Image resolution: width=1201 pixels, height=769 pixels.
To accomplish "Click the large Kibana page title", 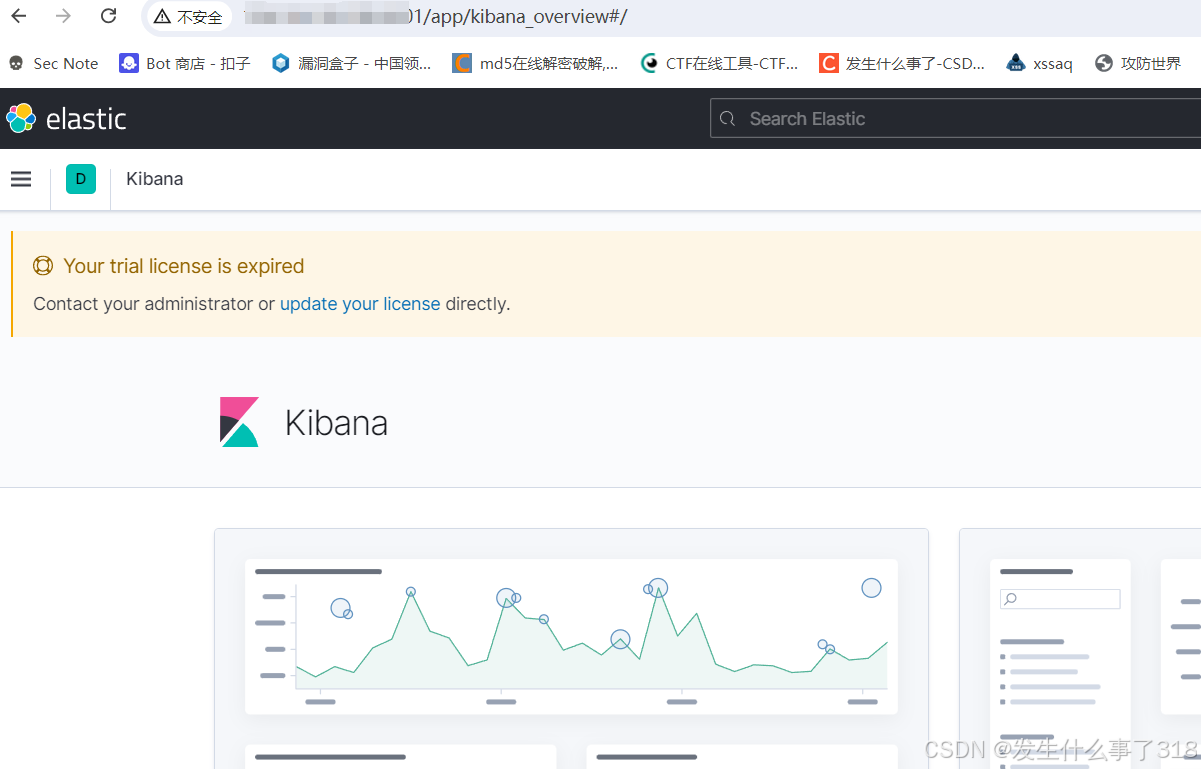I will (x=336, y=423).
